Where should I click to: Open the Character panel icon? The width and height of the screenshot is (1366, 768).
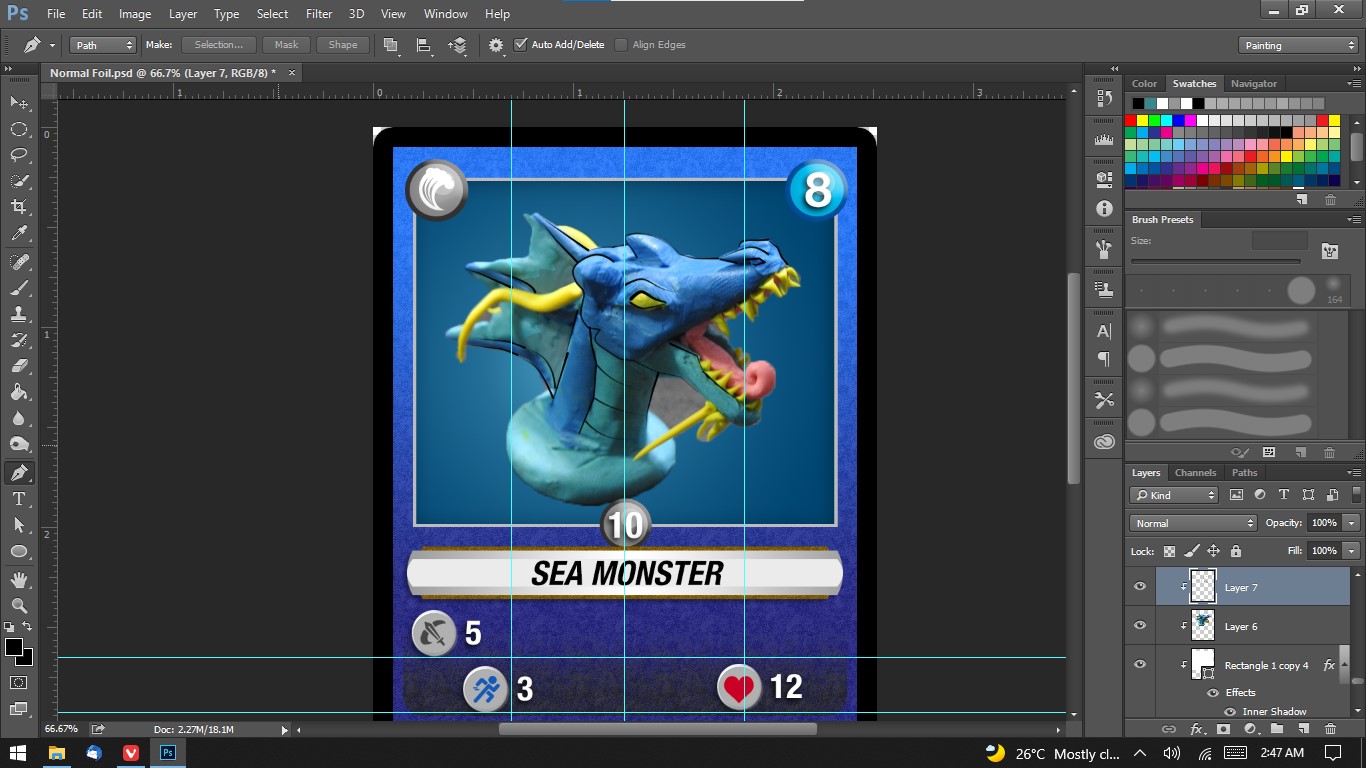tap(1104, 331)
